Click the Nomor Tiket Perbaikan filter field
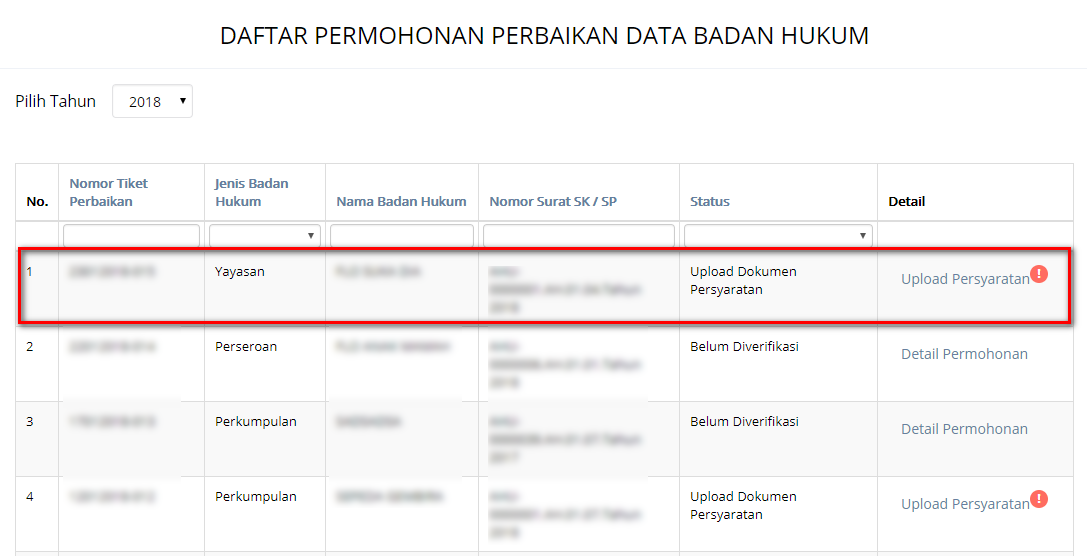The width and height of the screenshot is (1087, 556). [131, 236]
